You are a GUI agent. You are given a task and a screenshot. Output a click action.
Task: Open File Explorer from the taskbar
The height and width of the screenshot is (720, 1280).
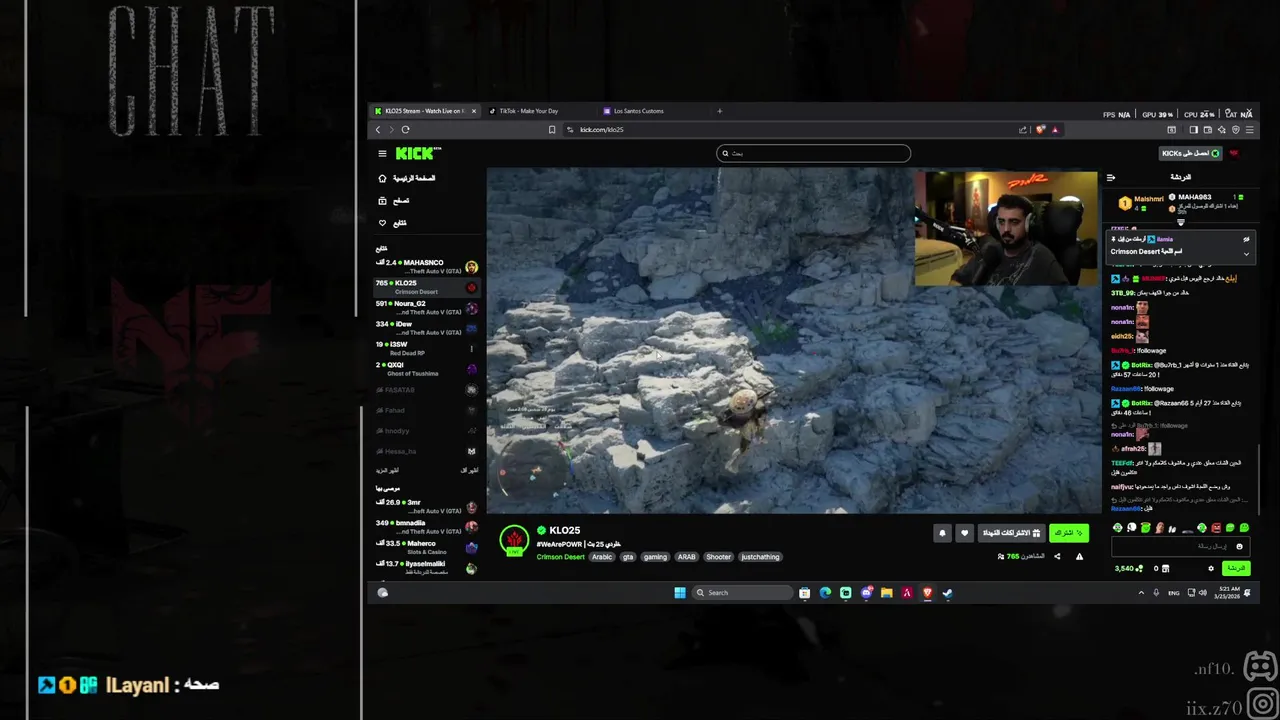click(886, 593)
